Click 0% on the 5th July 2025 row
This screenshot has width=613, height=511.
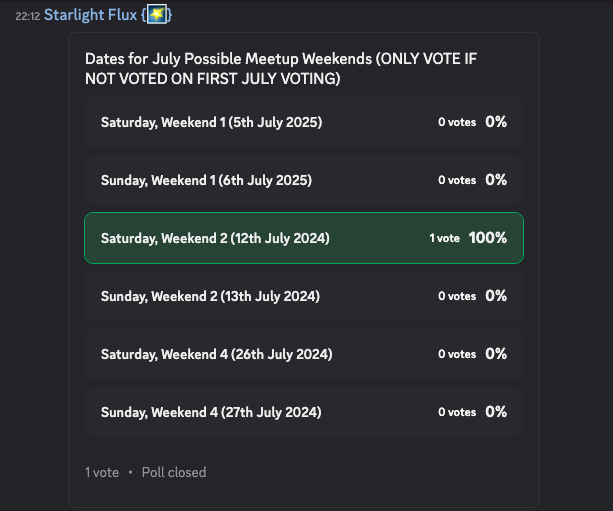point(496,122)
